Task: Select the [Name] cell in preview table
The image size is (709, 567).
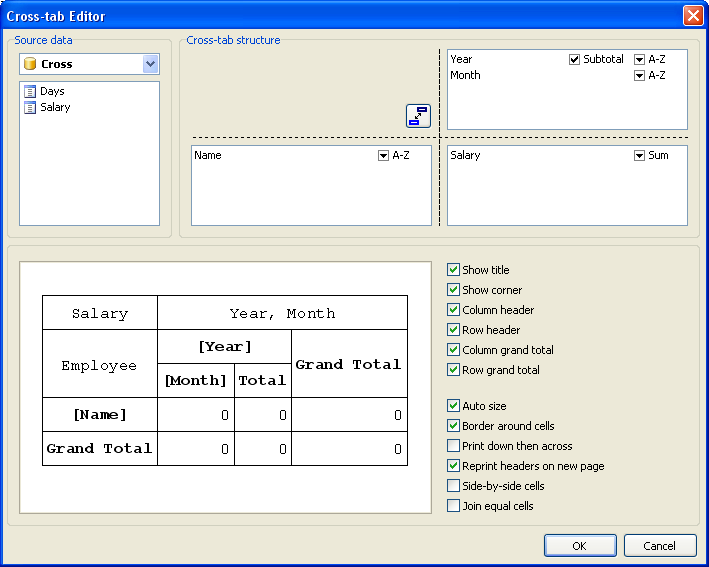Action: 100,414
